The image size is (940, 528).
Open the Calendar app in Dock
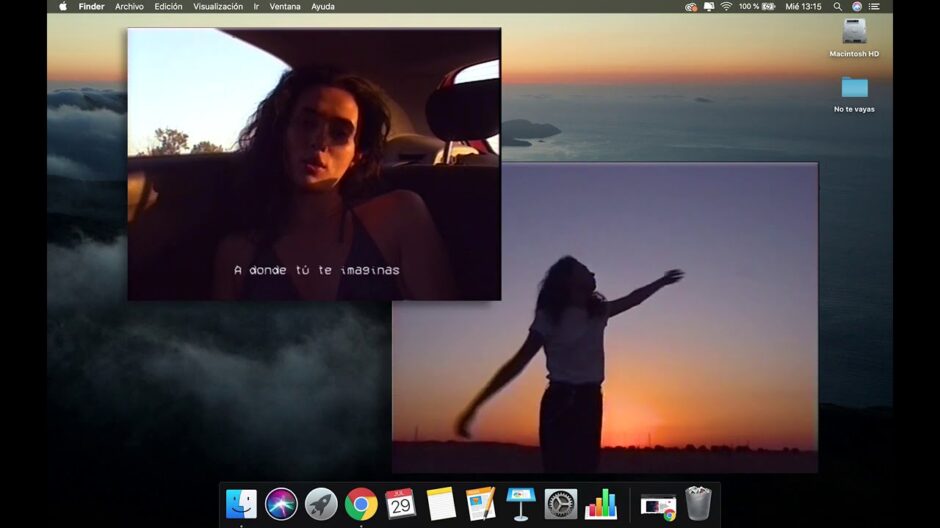click(401, 504)
